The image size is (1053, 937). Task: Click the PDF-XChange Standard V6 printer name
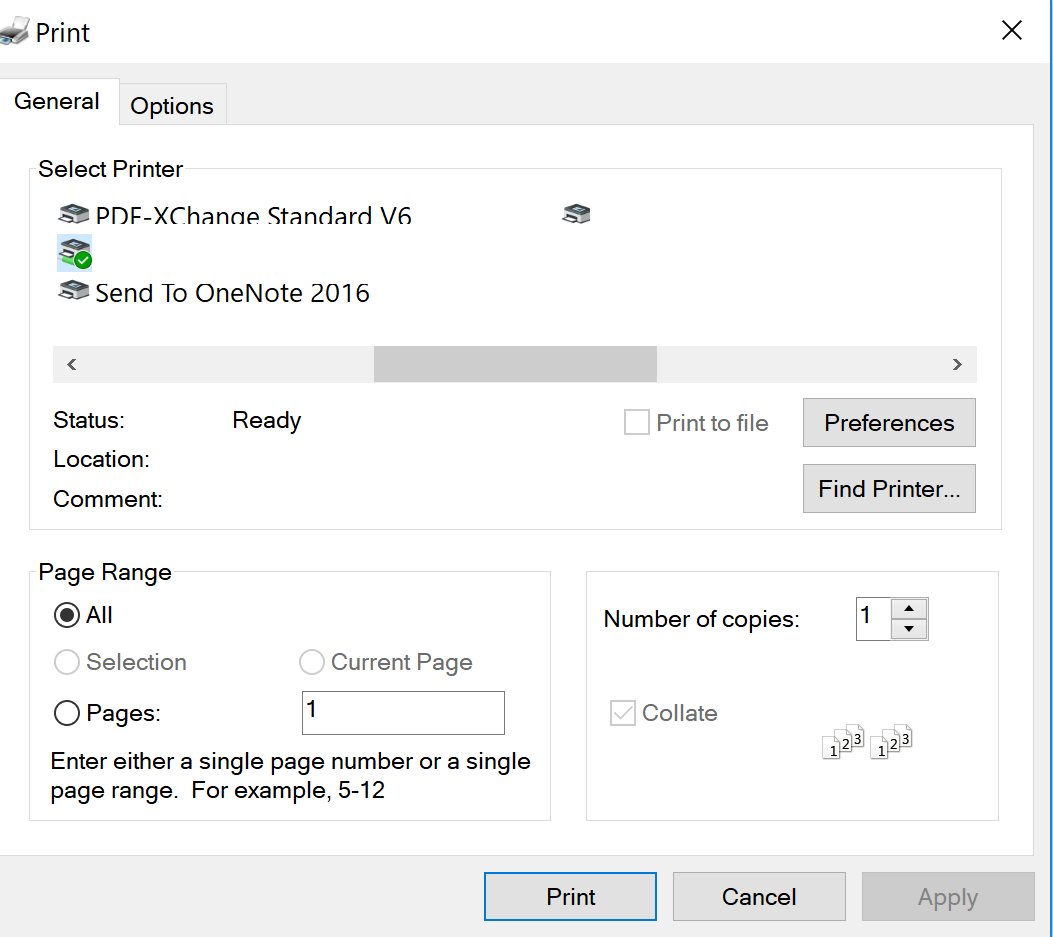(x=253, y=216)
